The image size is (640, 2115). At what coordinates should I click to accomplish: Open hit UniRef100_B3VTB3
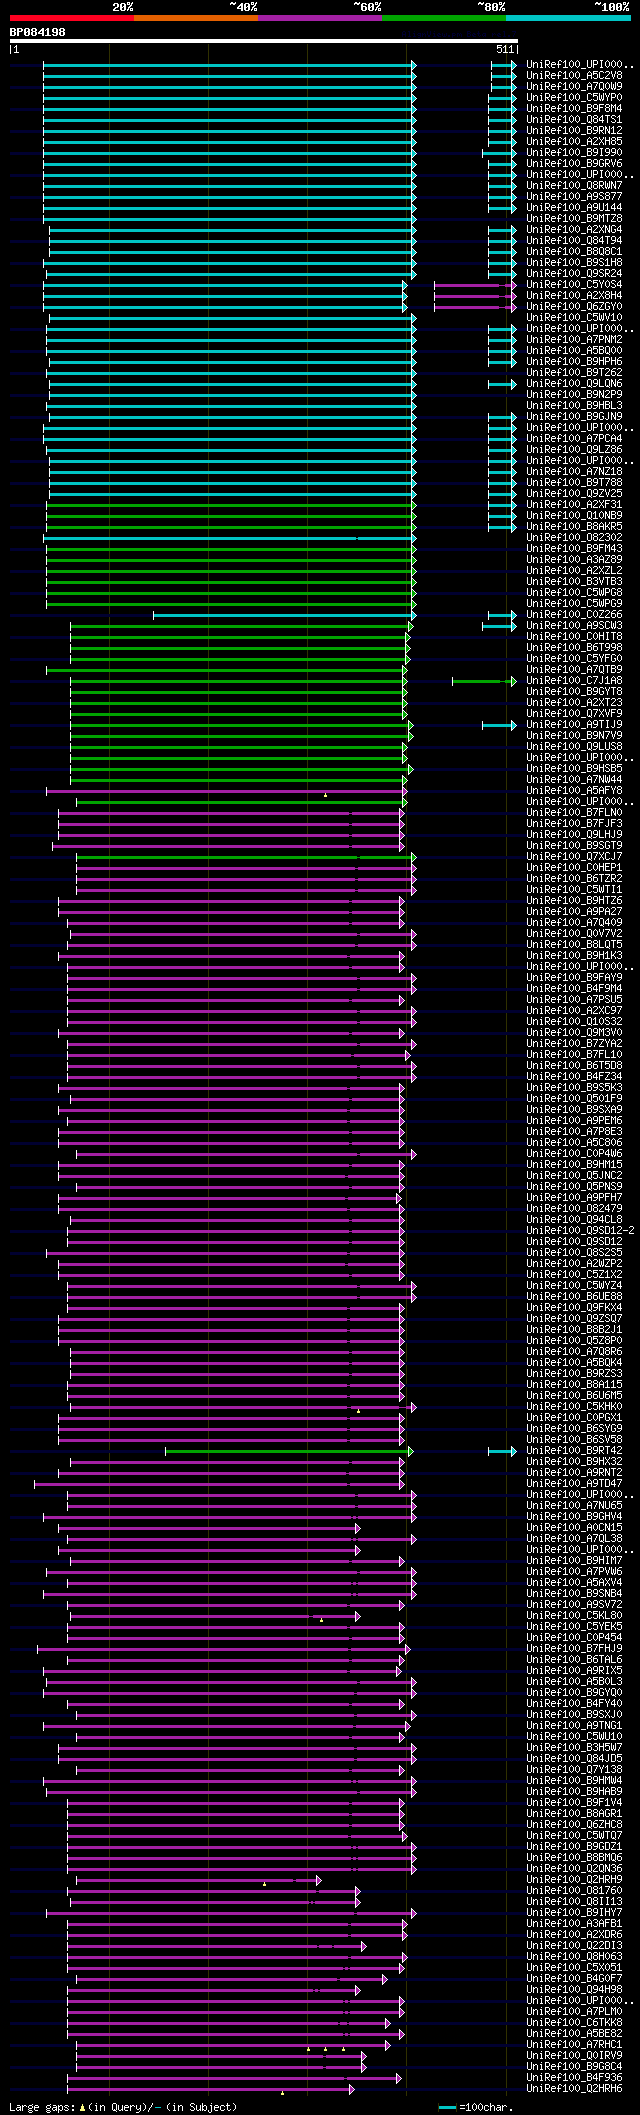click(574, 581)
